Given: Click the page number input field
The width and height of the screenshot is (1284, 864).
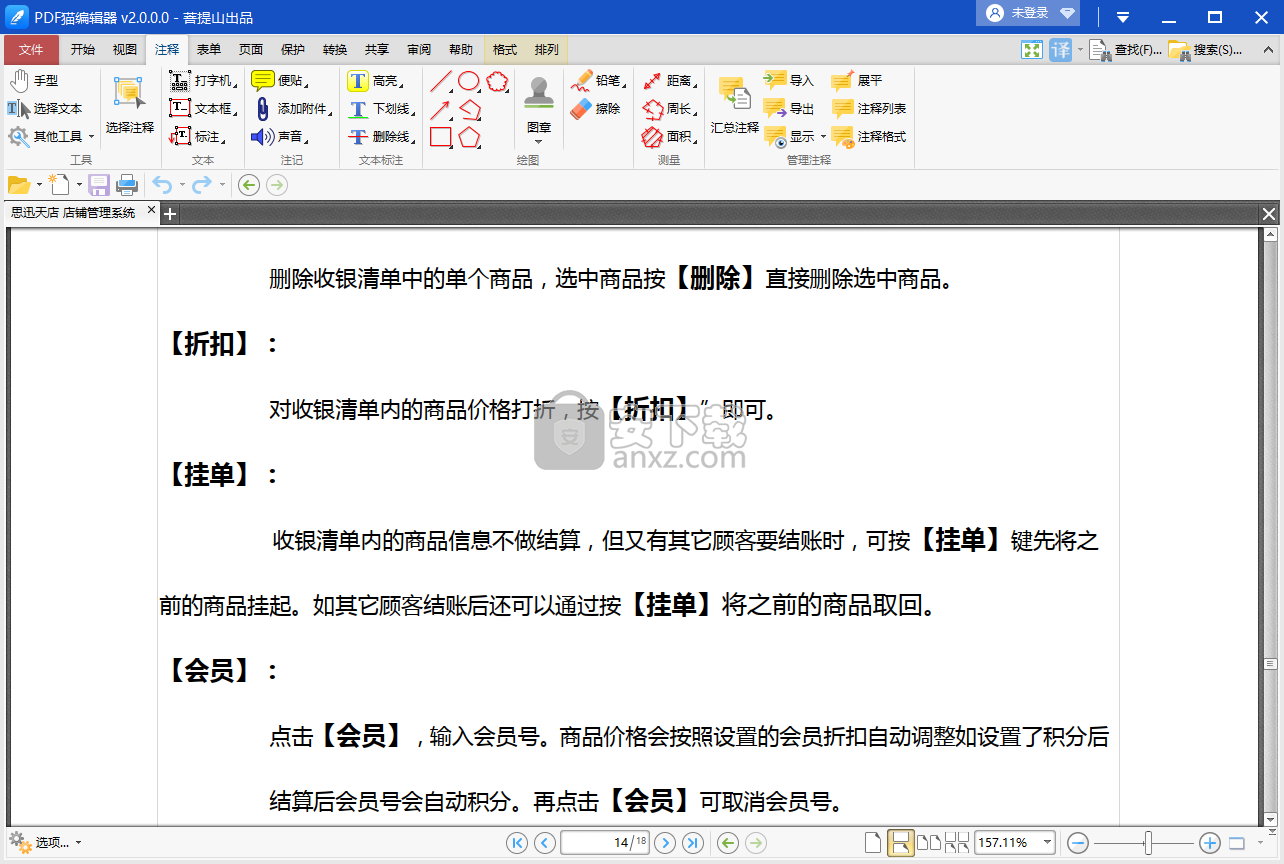Looking at the screenshot, I should 605,843.
